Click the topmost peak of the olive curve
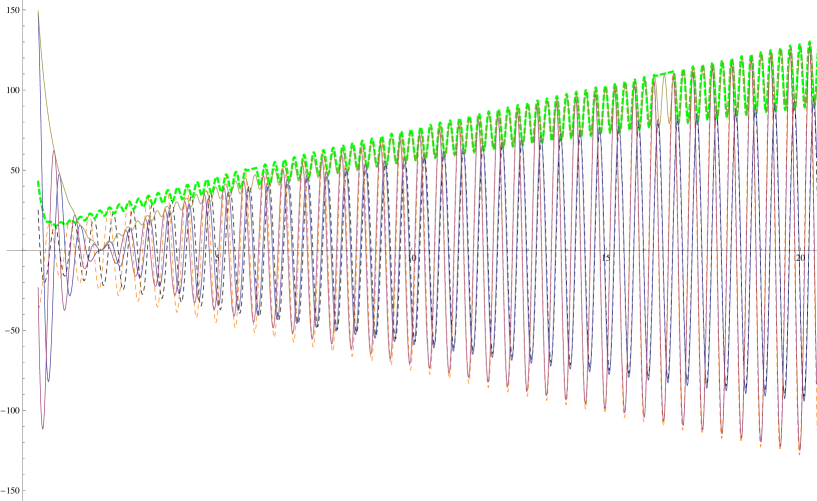817x501 pixels. 39,11
